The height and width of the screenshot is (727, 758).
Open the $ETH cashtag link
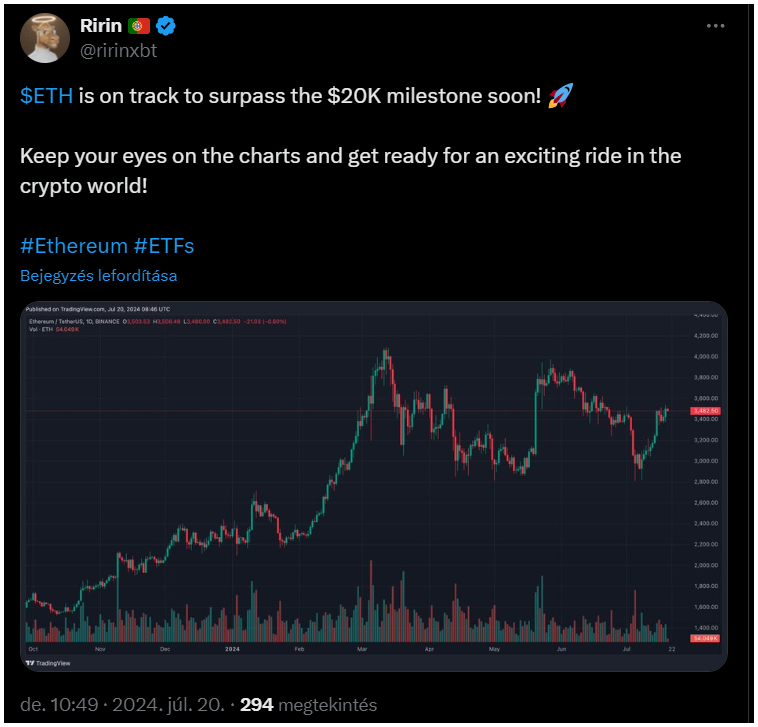(46, 96)
